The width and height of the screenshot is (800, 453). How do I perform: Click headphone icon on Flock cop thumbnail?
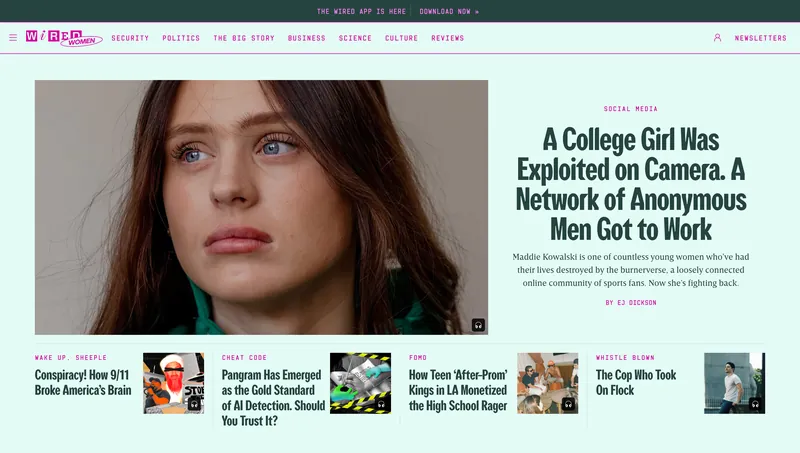point(755,404)
